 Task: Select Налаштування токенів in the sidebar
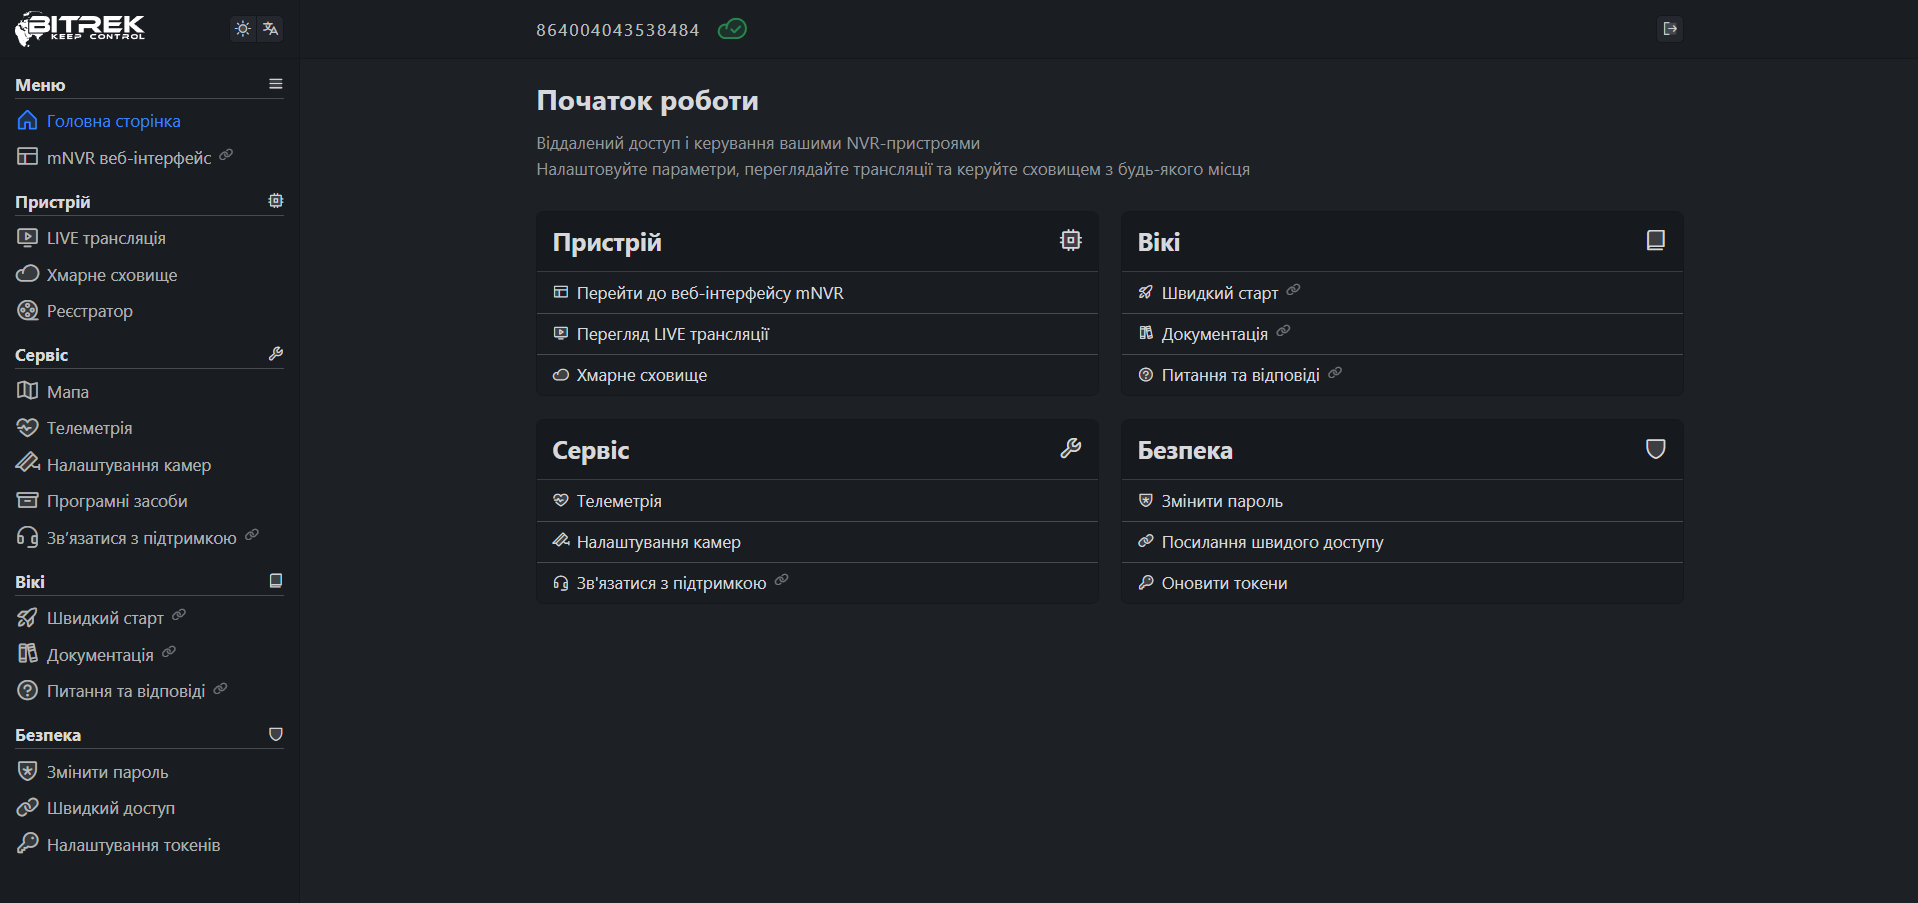pos(133,845)
